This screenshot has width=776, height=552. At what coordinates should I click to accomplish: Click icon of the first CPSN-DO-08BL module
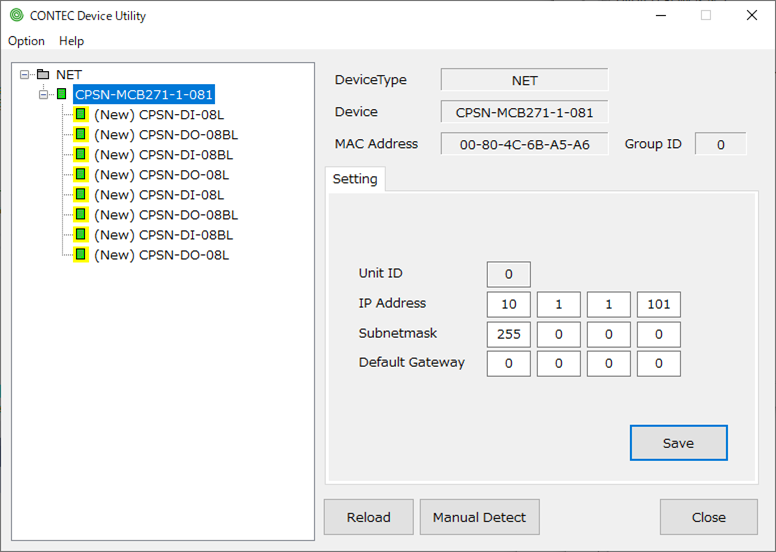pyautogui.click(x=81, y=134)
